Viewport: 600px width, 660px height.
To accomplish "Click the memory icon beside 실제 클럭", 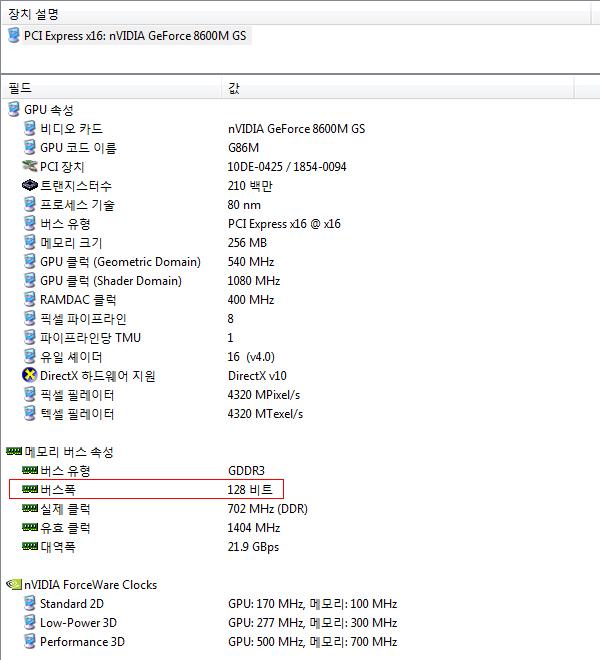I will click(x=30, y=508).
